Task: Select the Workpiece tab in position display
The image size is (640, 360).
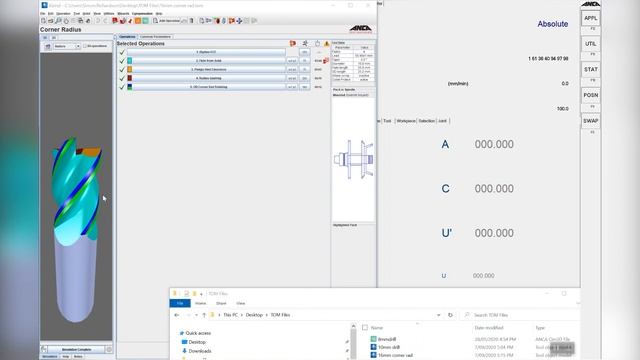Action: click(x=406, y=121)
